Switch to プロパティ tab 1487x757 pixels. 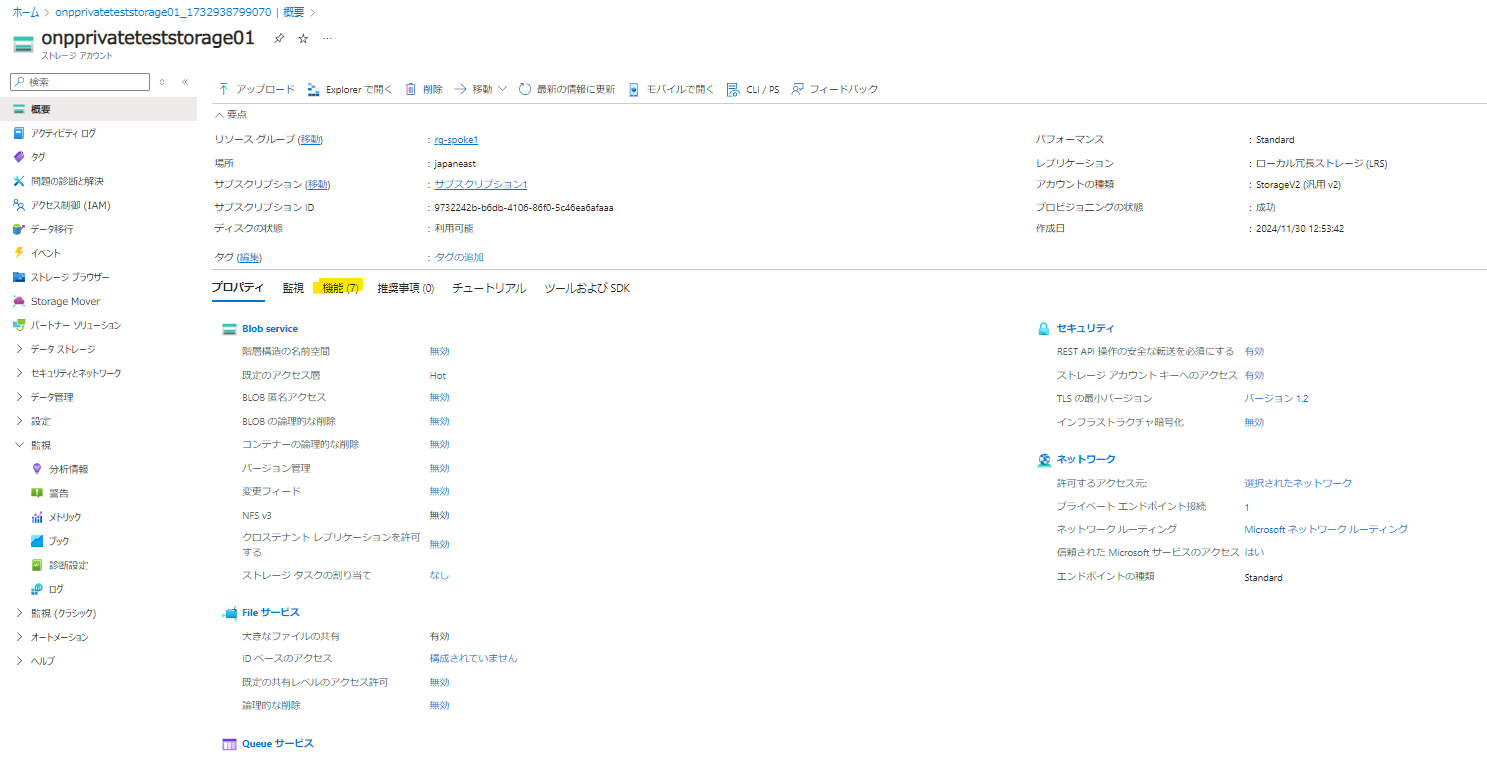238,288
